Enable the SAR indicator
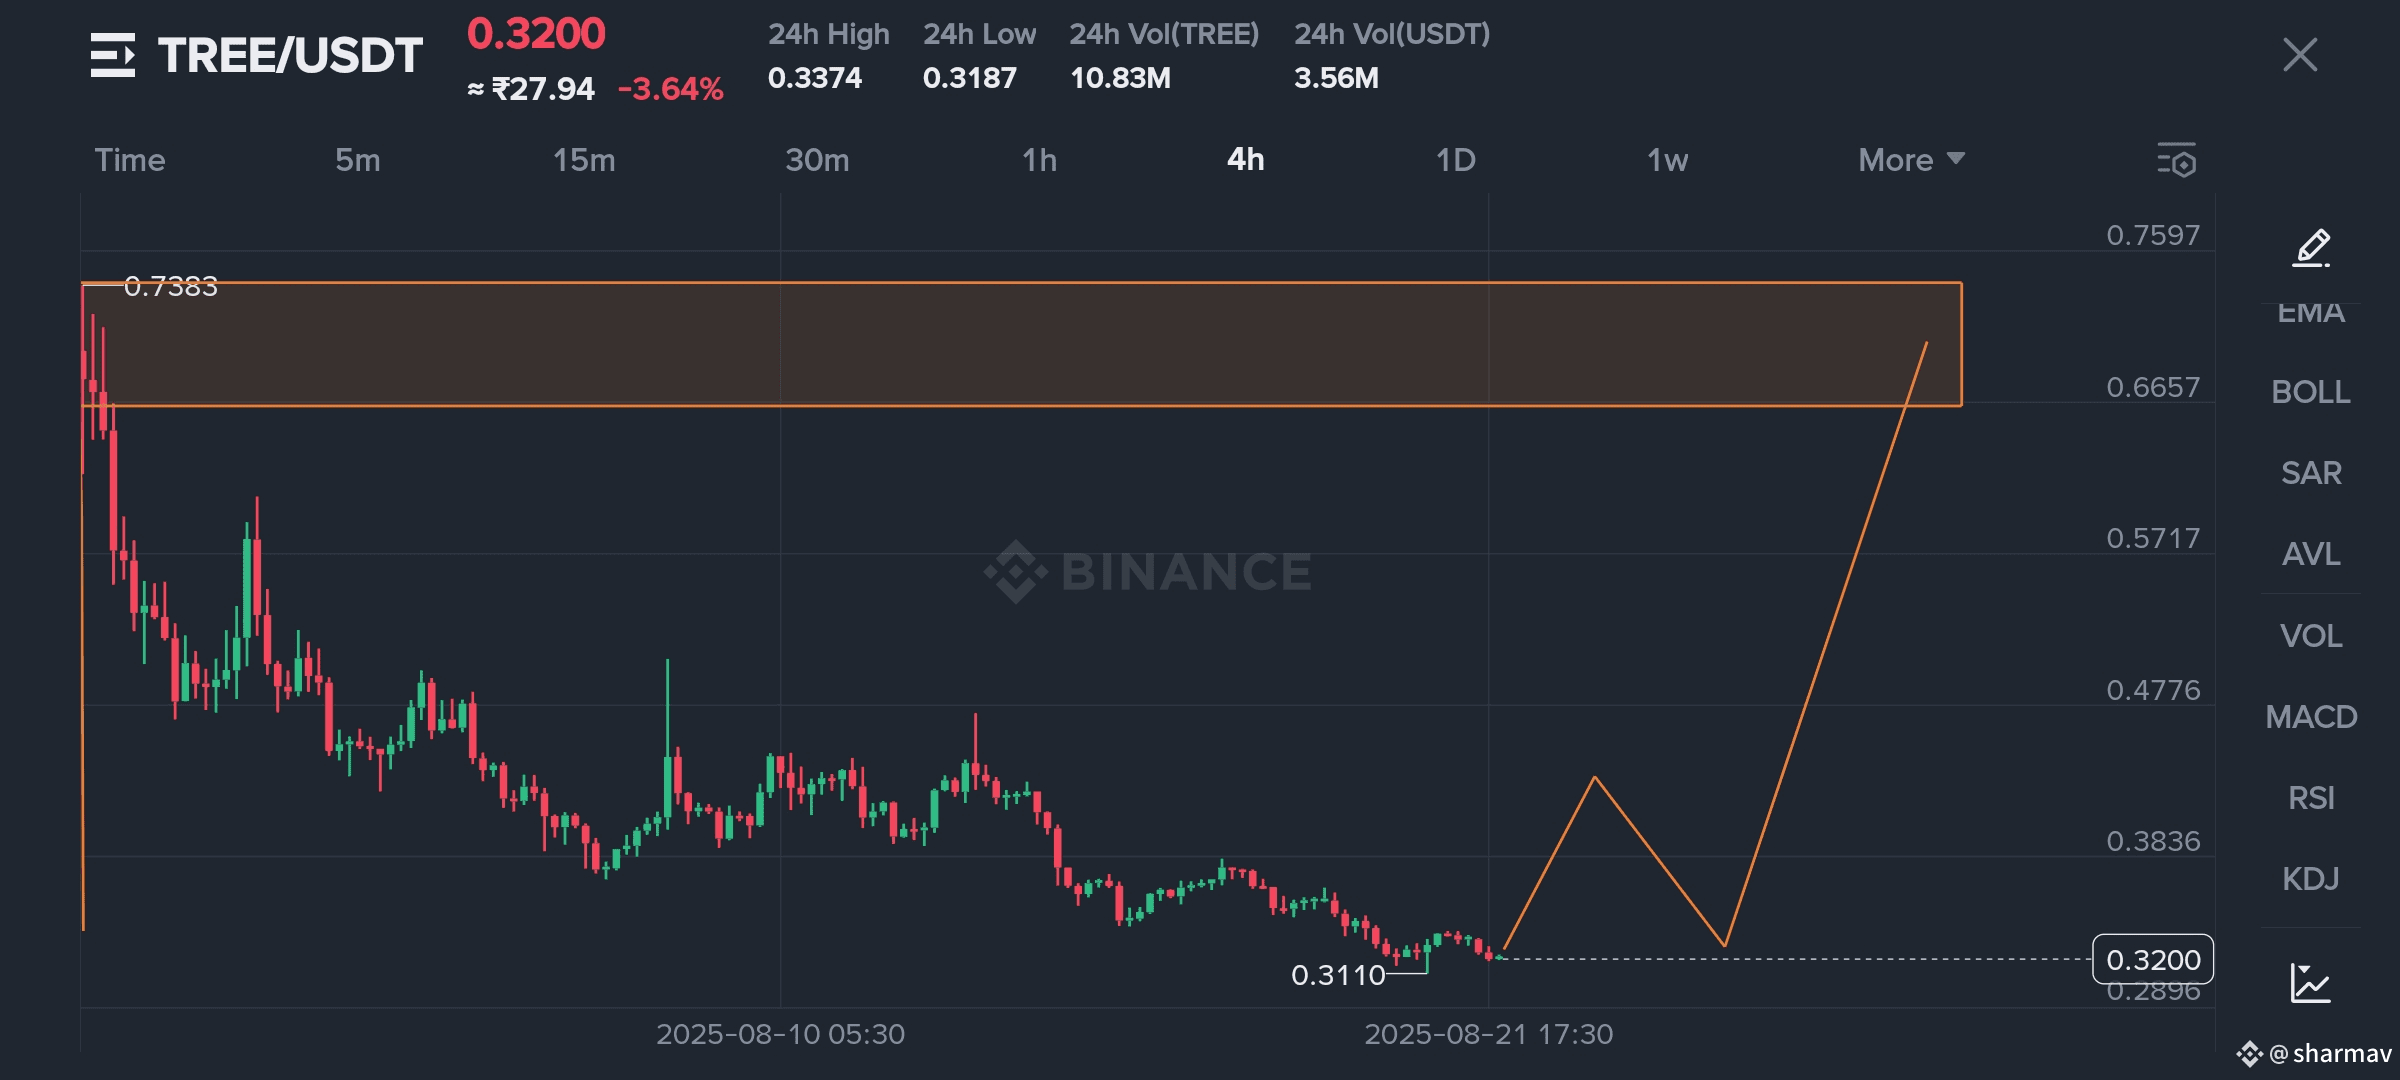 pos(2310,473)
